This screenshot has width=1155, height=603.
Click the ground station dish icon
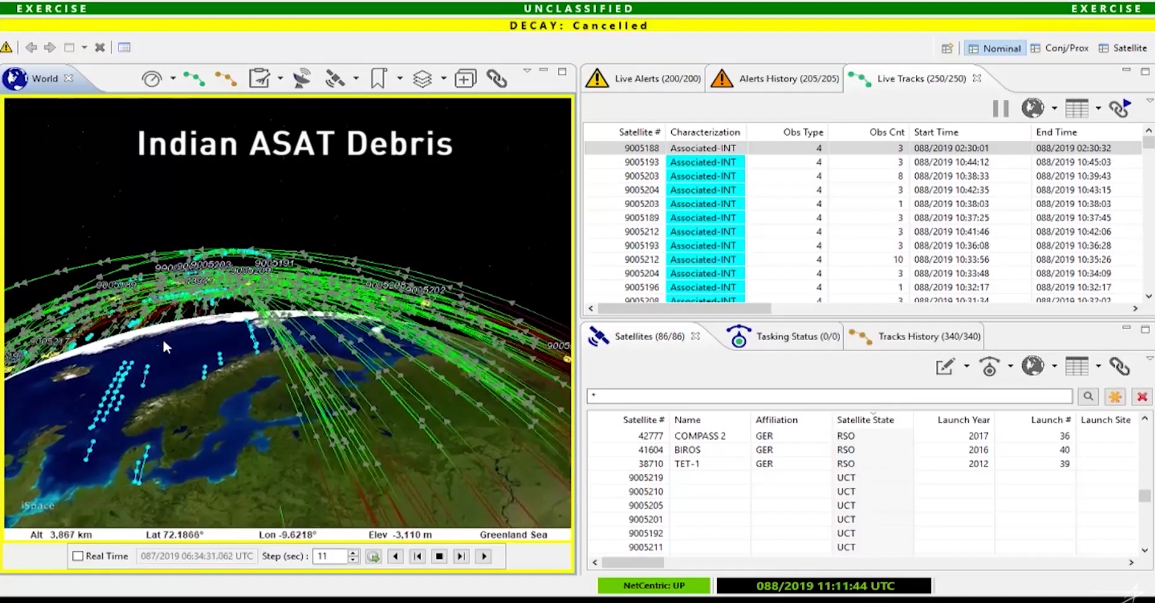tap(301, 79)
